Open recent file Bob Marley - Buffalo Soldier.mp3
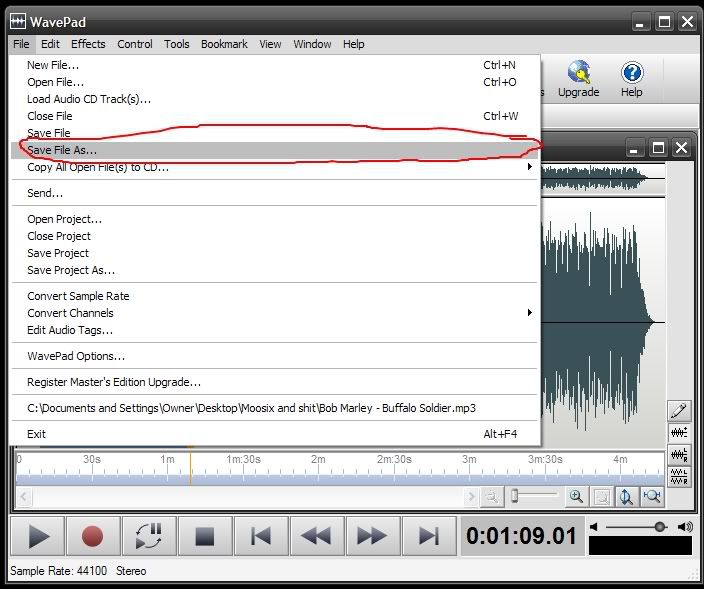 tap(274, 408)
